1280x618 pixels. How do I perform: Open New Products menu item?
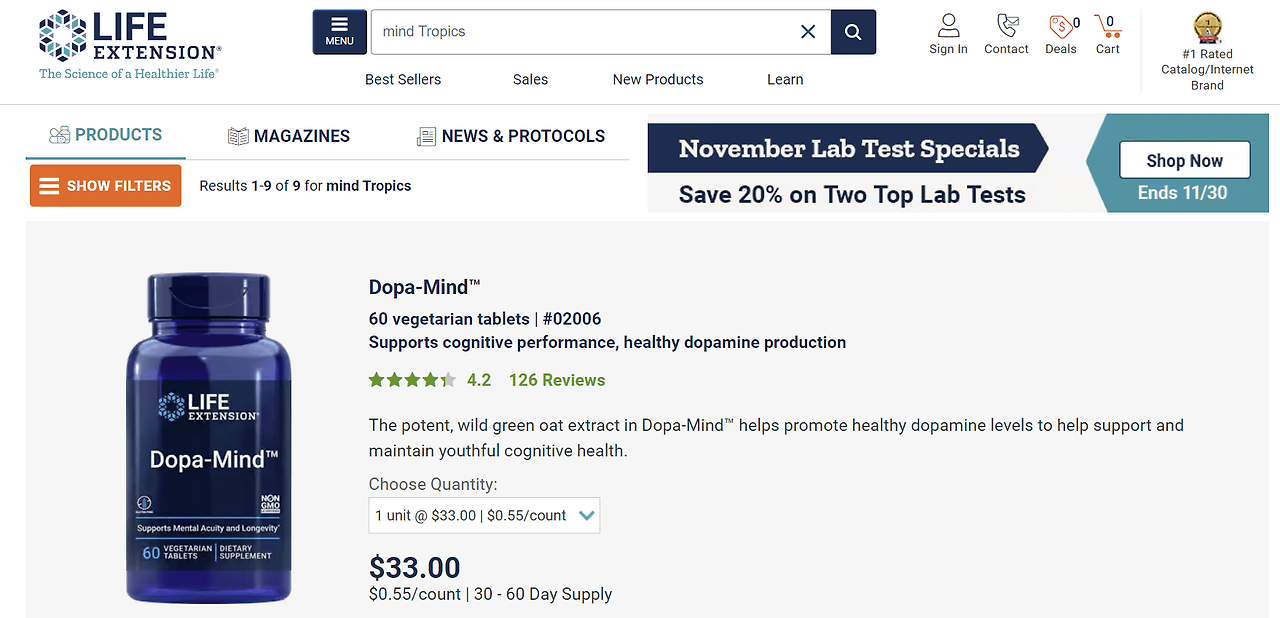point(658,79)
